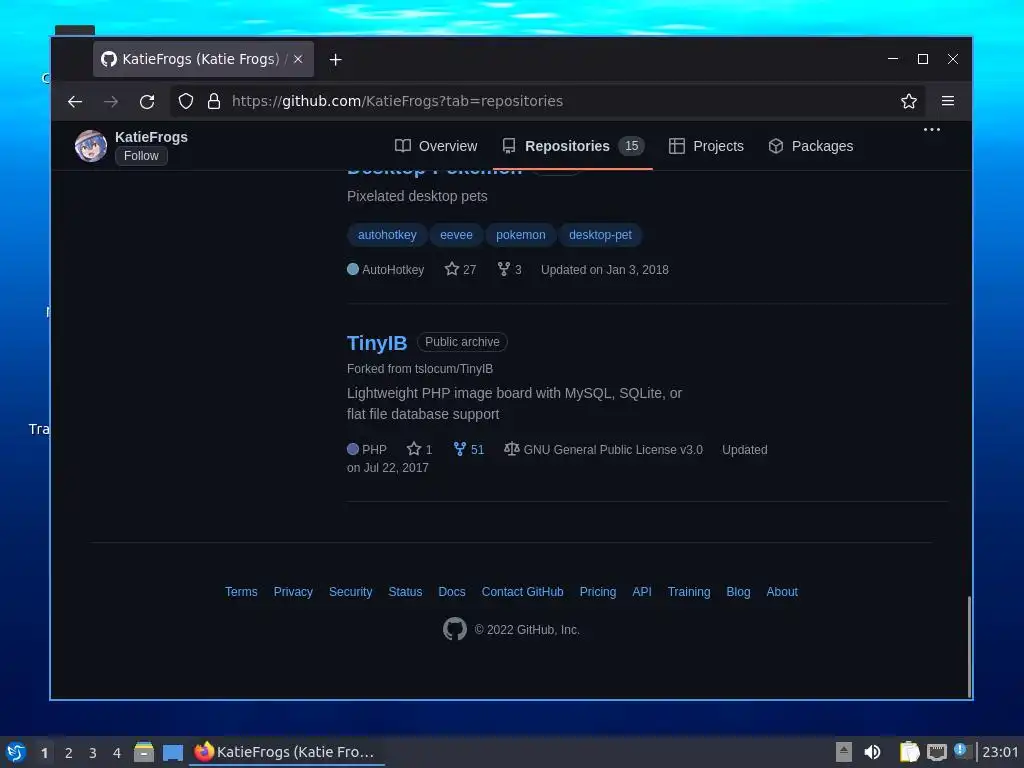Click the GitHub Octocat footer logo

455,629
